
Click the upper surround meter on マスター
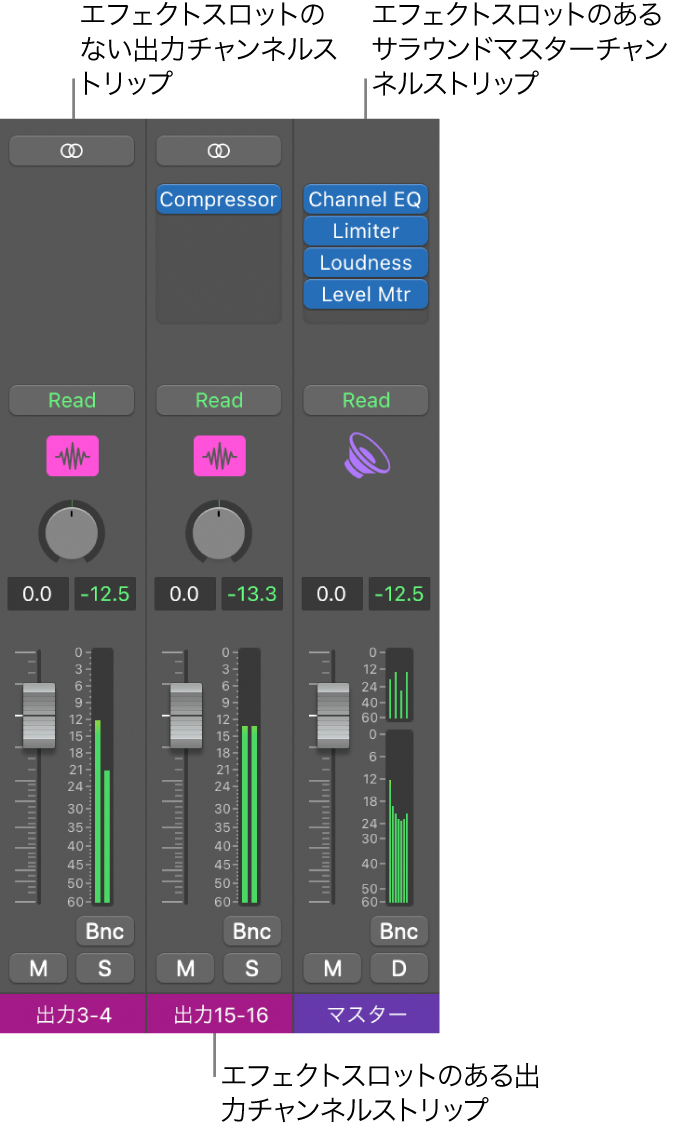click(x=399, y=684)
